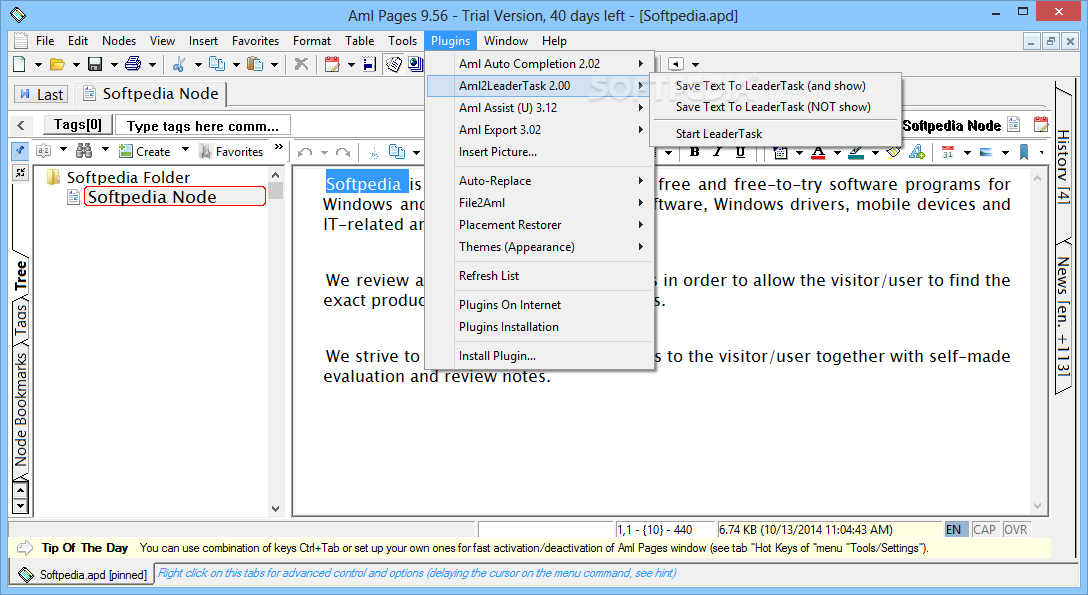Toggle the OVR overwrite indicator

coord(1015,530)
